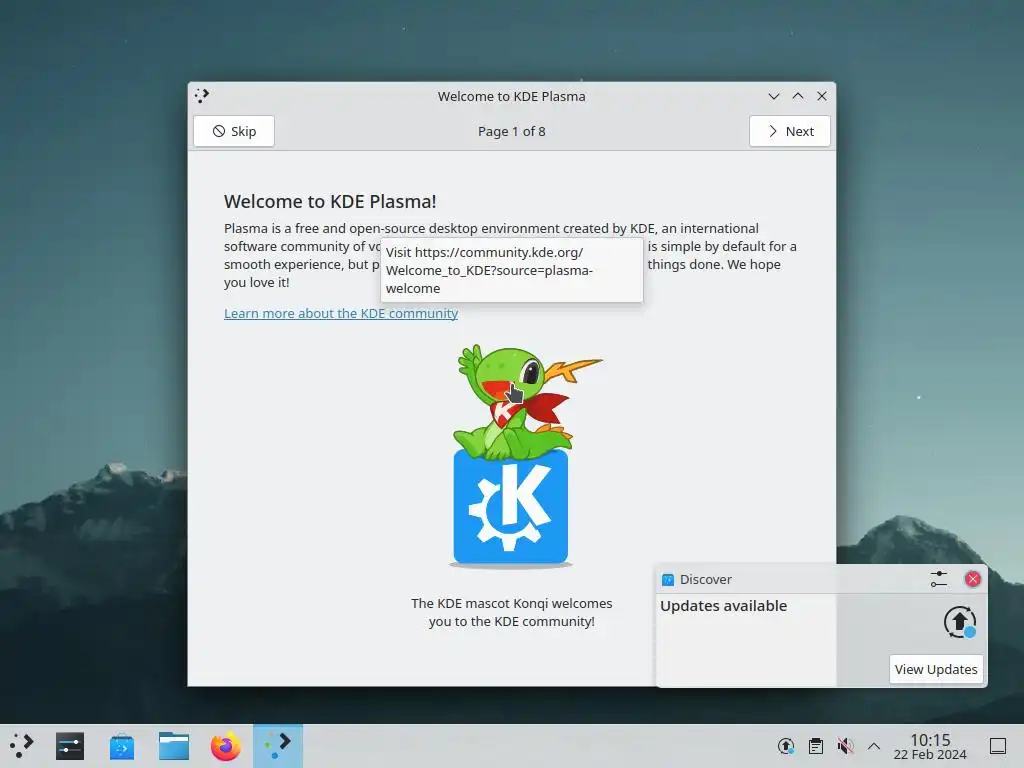Click the Page 1 of 8 indicator
1024x768 pixels.
(511, 131)
